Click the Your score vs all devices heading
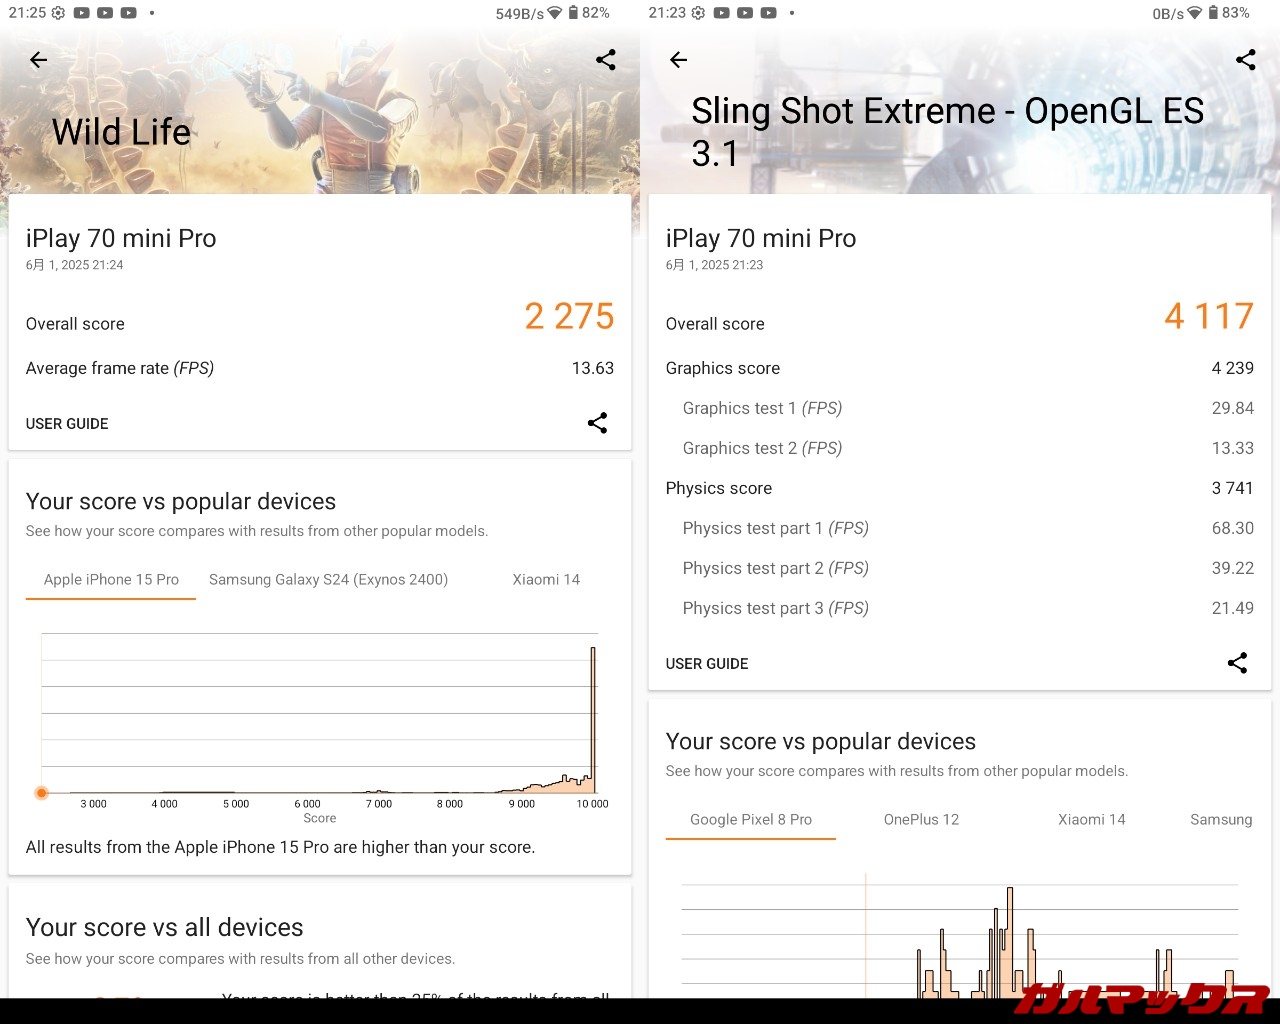The width and height of the screenshot is (1280, 1024). [x=164, y=928]
